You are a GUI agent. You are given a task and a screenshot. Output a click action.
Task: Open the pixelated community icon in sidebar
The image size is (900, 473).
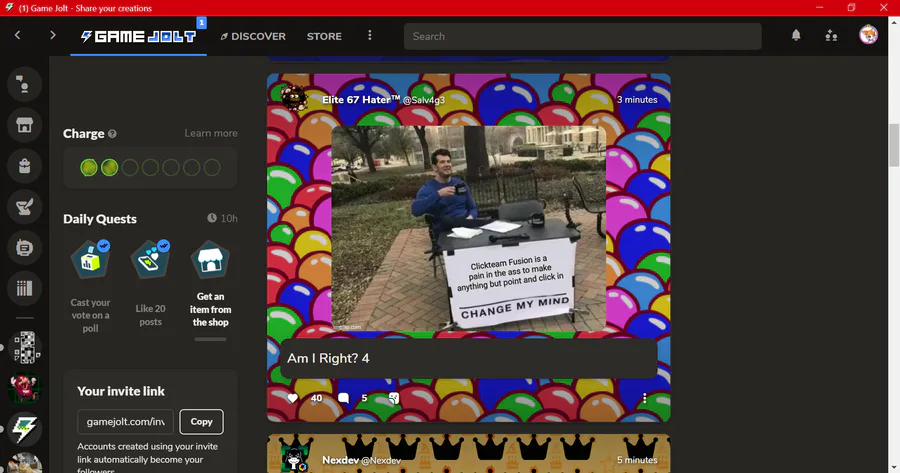click(24, 347)
